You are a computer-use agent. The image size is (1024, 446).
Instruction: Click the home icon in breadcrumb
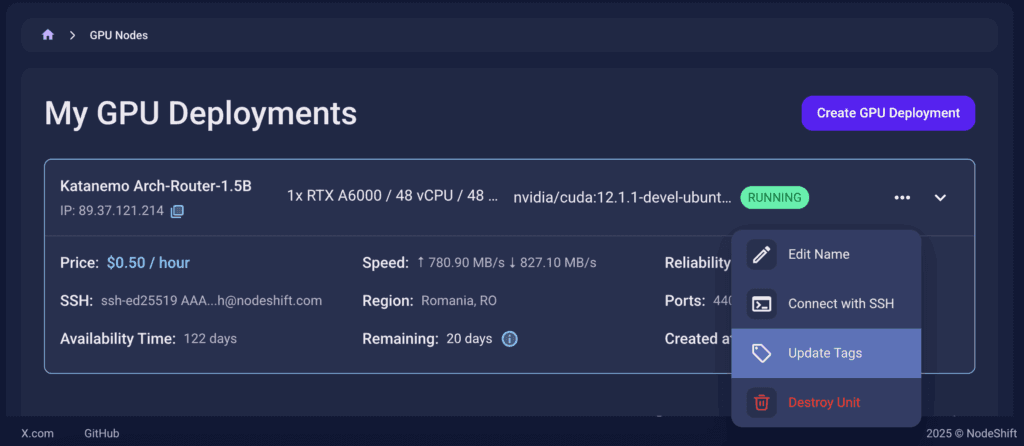(x=47, y=35)
